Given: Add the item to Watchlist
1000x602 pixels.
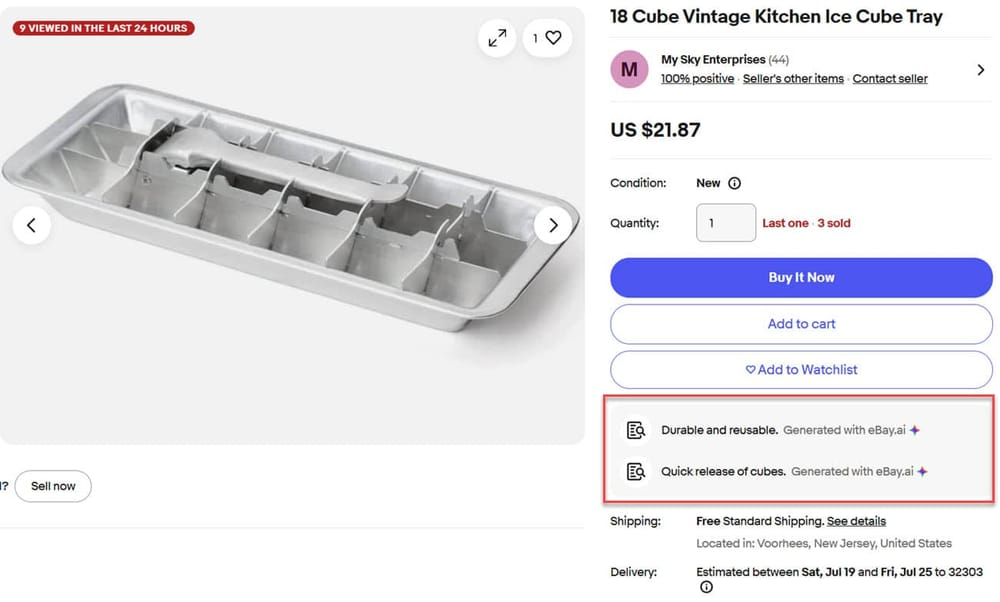Looking at the screenshot, I should (801, 370).
